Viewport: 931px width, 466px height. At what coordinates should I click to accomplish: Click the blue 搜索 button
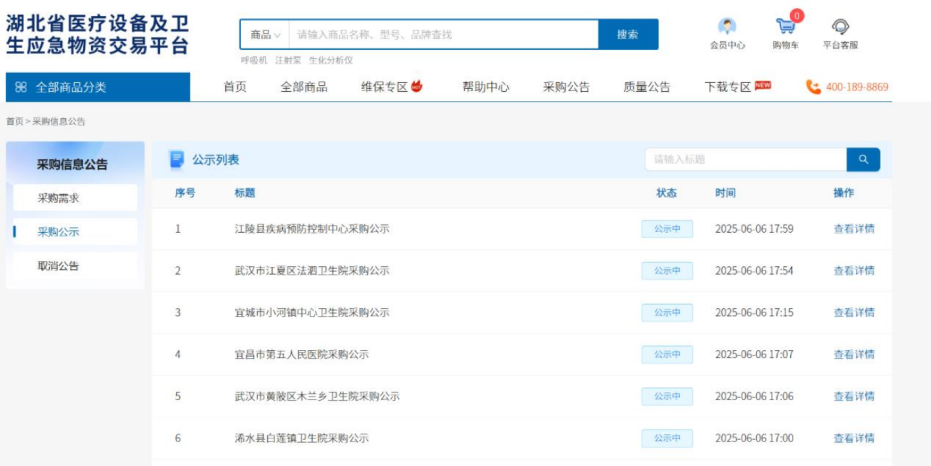pyautogui.click(x=628, y=34)
